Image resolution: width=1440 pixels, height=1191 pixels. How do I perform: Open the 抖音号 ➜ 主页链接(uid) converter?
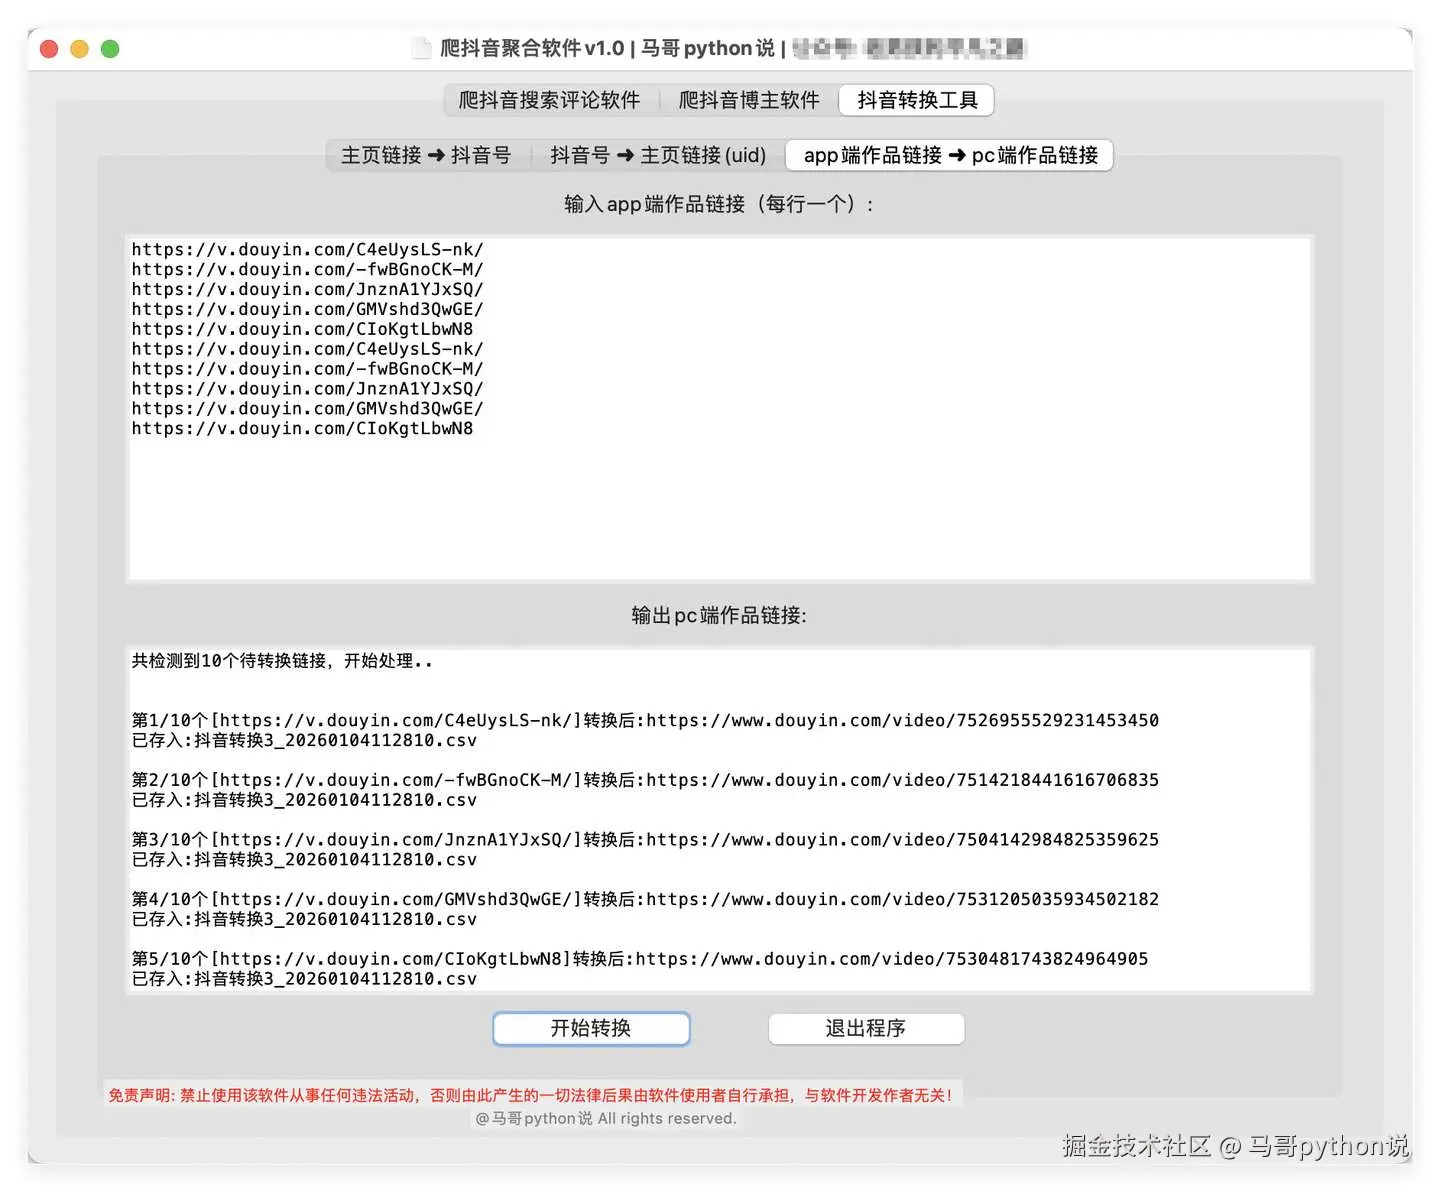(x=657, y=155)
